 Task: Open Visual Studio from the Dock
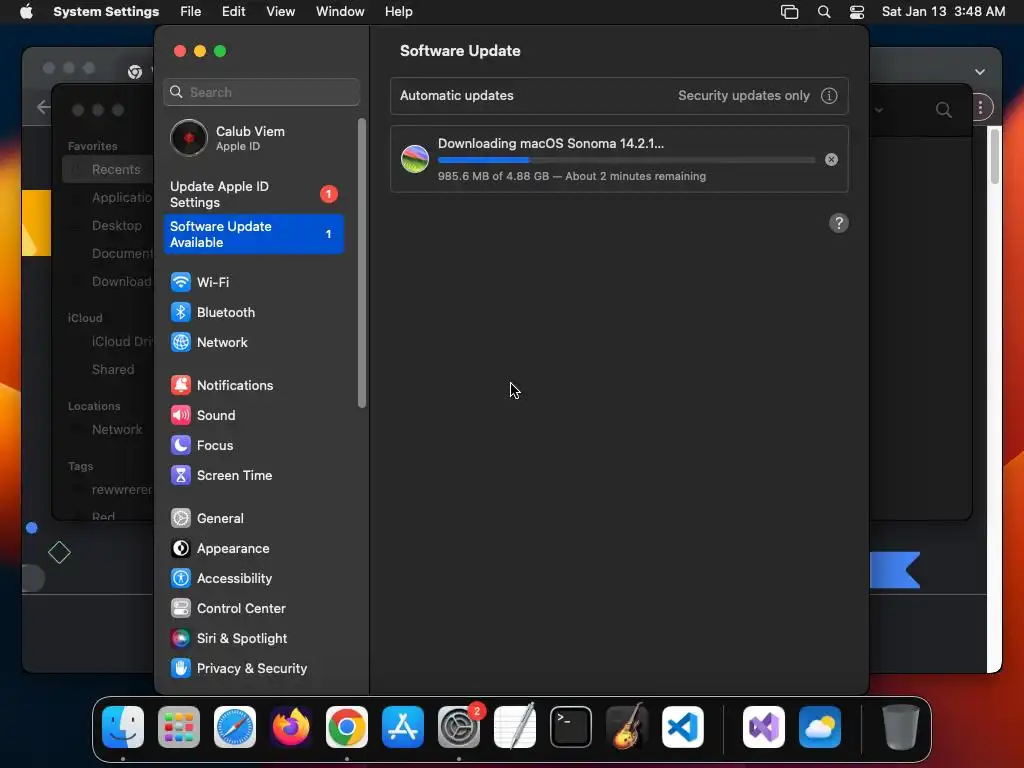(764, 727)
